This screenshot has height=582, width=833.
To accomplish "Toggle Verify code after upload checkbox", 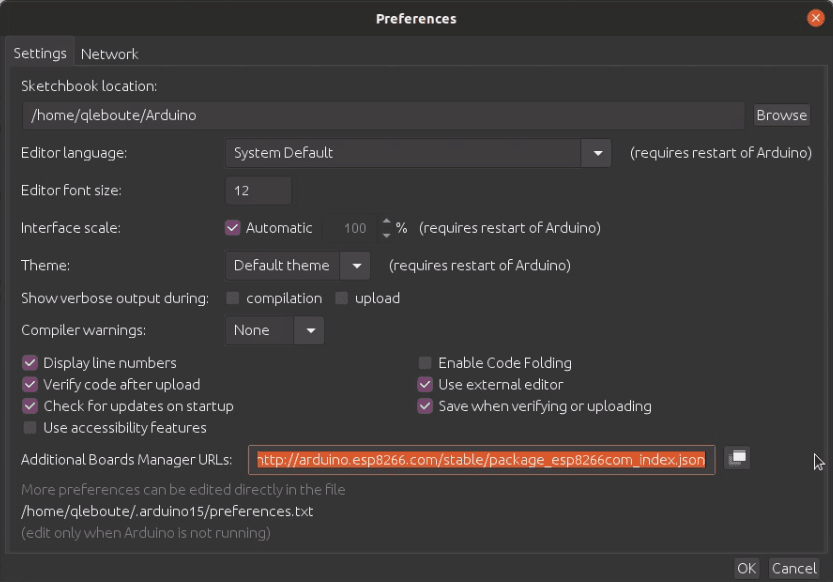I will coord(30,384).
